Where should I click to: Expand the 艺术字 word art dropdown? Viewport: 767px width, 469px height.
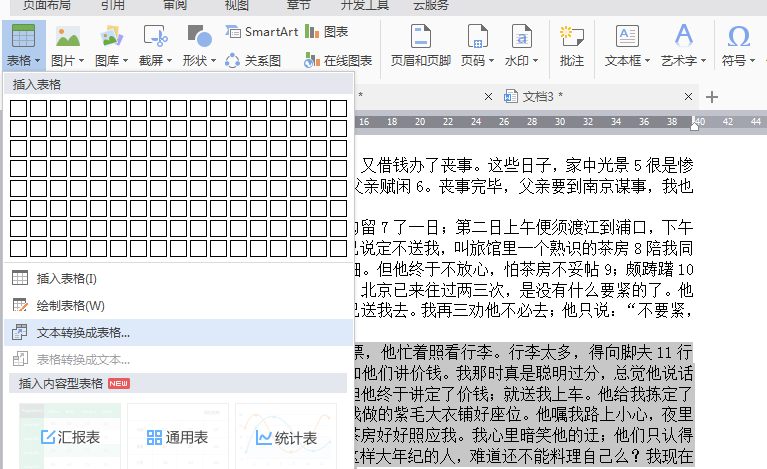coord(703,61)
